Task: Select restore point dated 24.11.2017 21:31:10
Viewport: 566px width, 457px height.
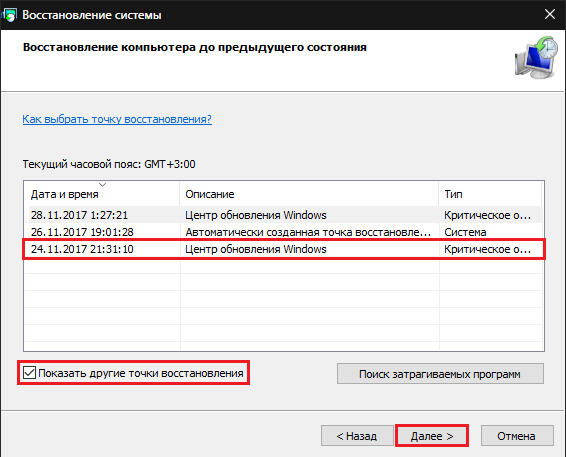Action: pos(284,249)
